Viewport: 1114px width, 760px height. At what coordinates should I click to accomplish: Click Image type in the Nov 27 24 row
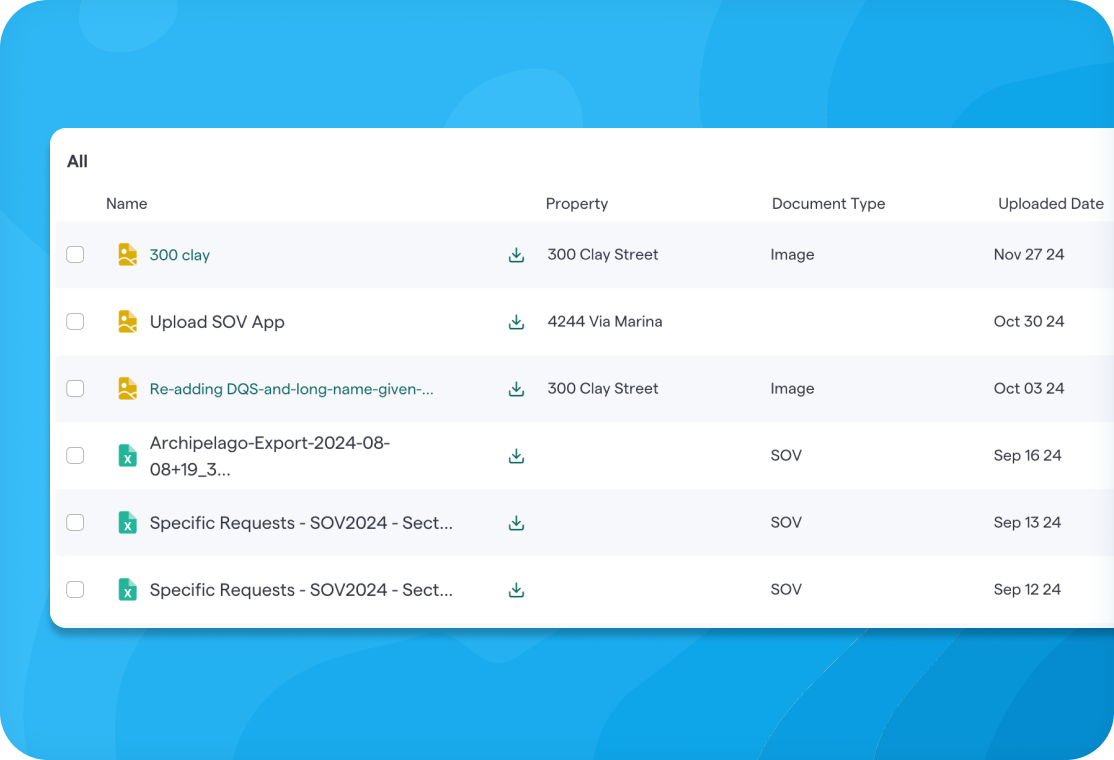[x=792, y=254]
